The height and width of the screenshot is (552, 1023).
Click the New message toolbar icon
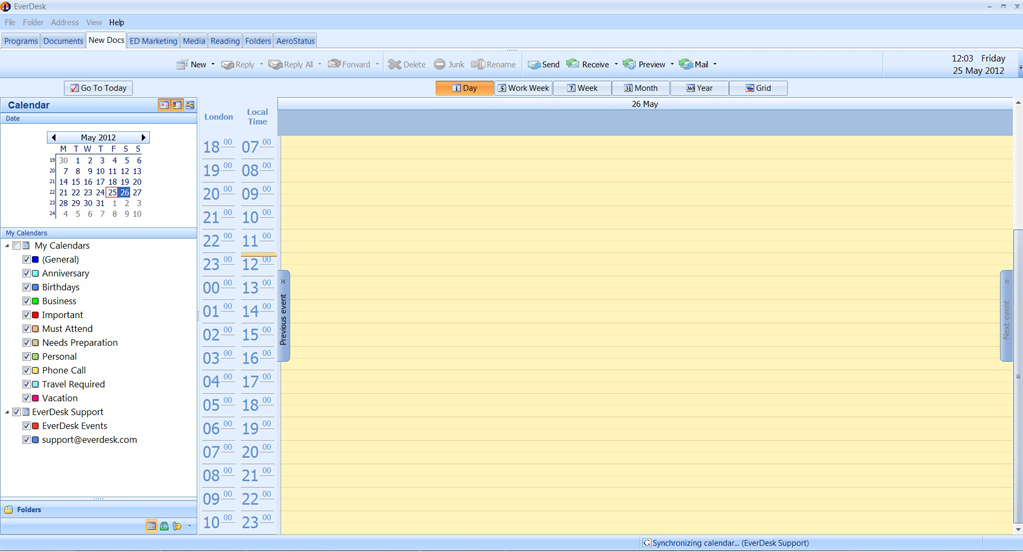pyautogui.click(x=182, y=64)
